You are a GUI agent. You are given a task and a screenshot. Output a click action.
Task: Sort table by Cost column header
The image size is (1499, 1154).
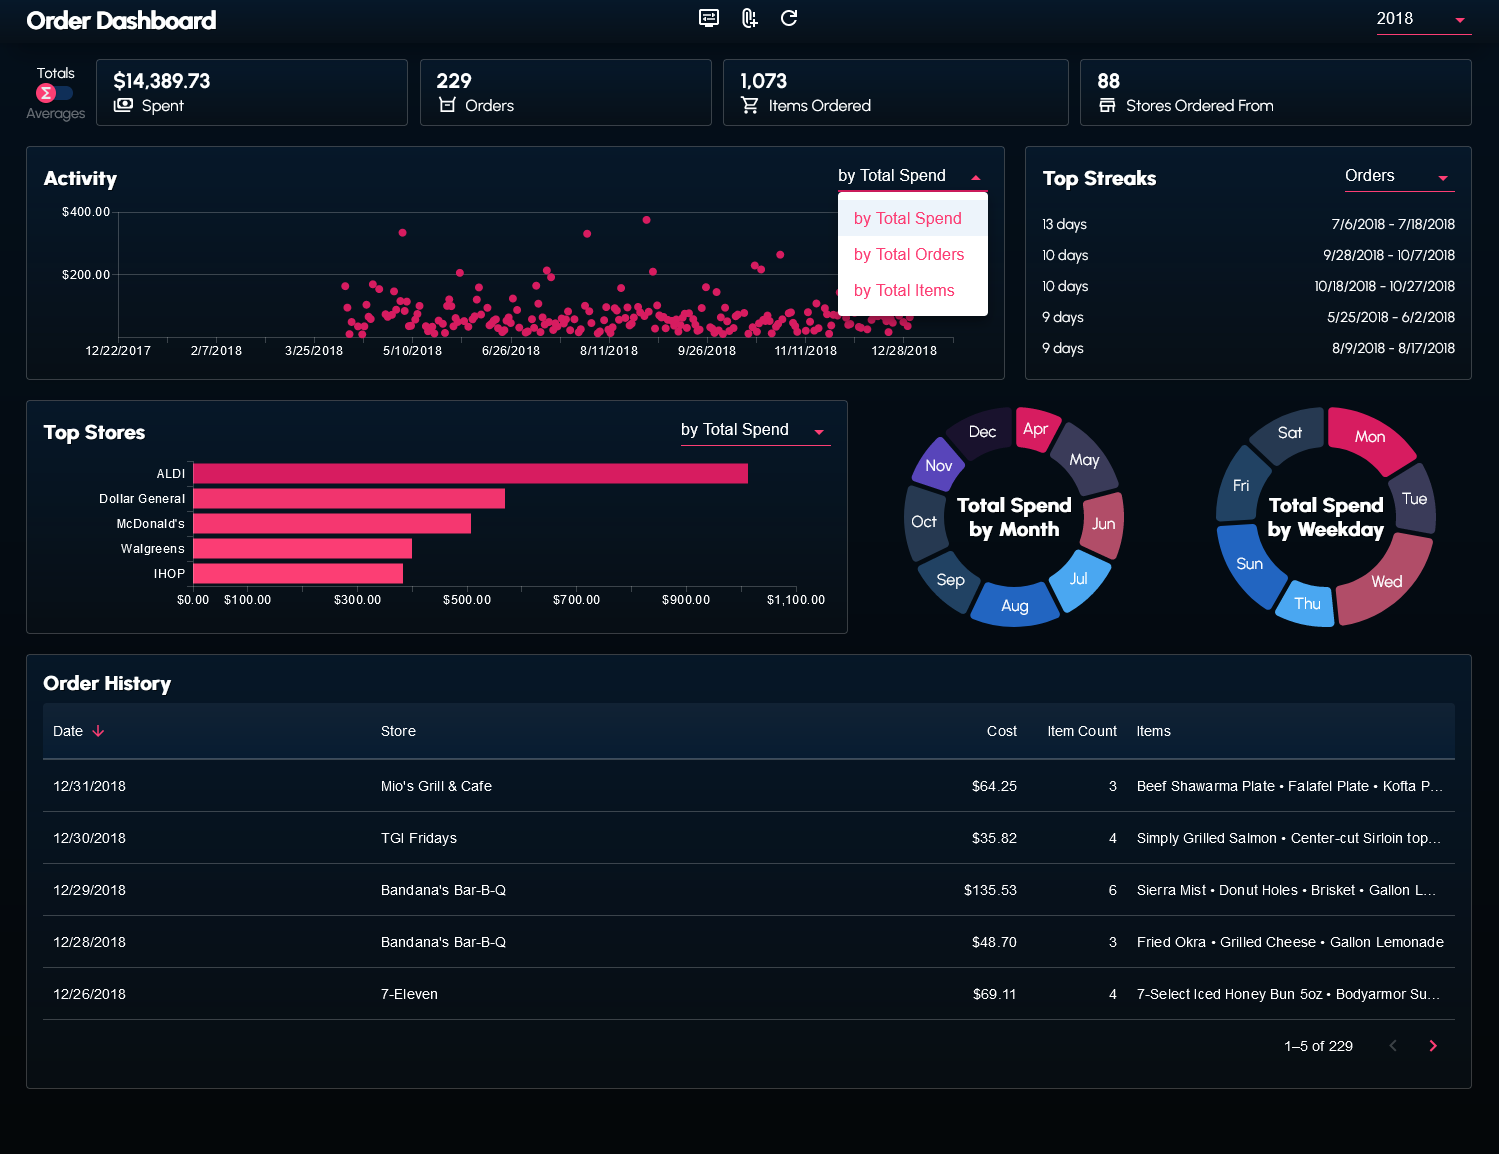(x=1001, y=731)
